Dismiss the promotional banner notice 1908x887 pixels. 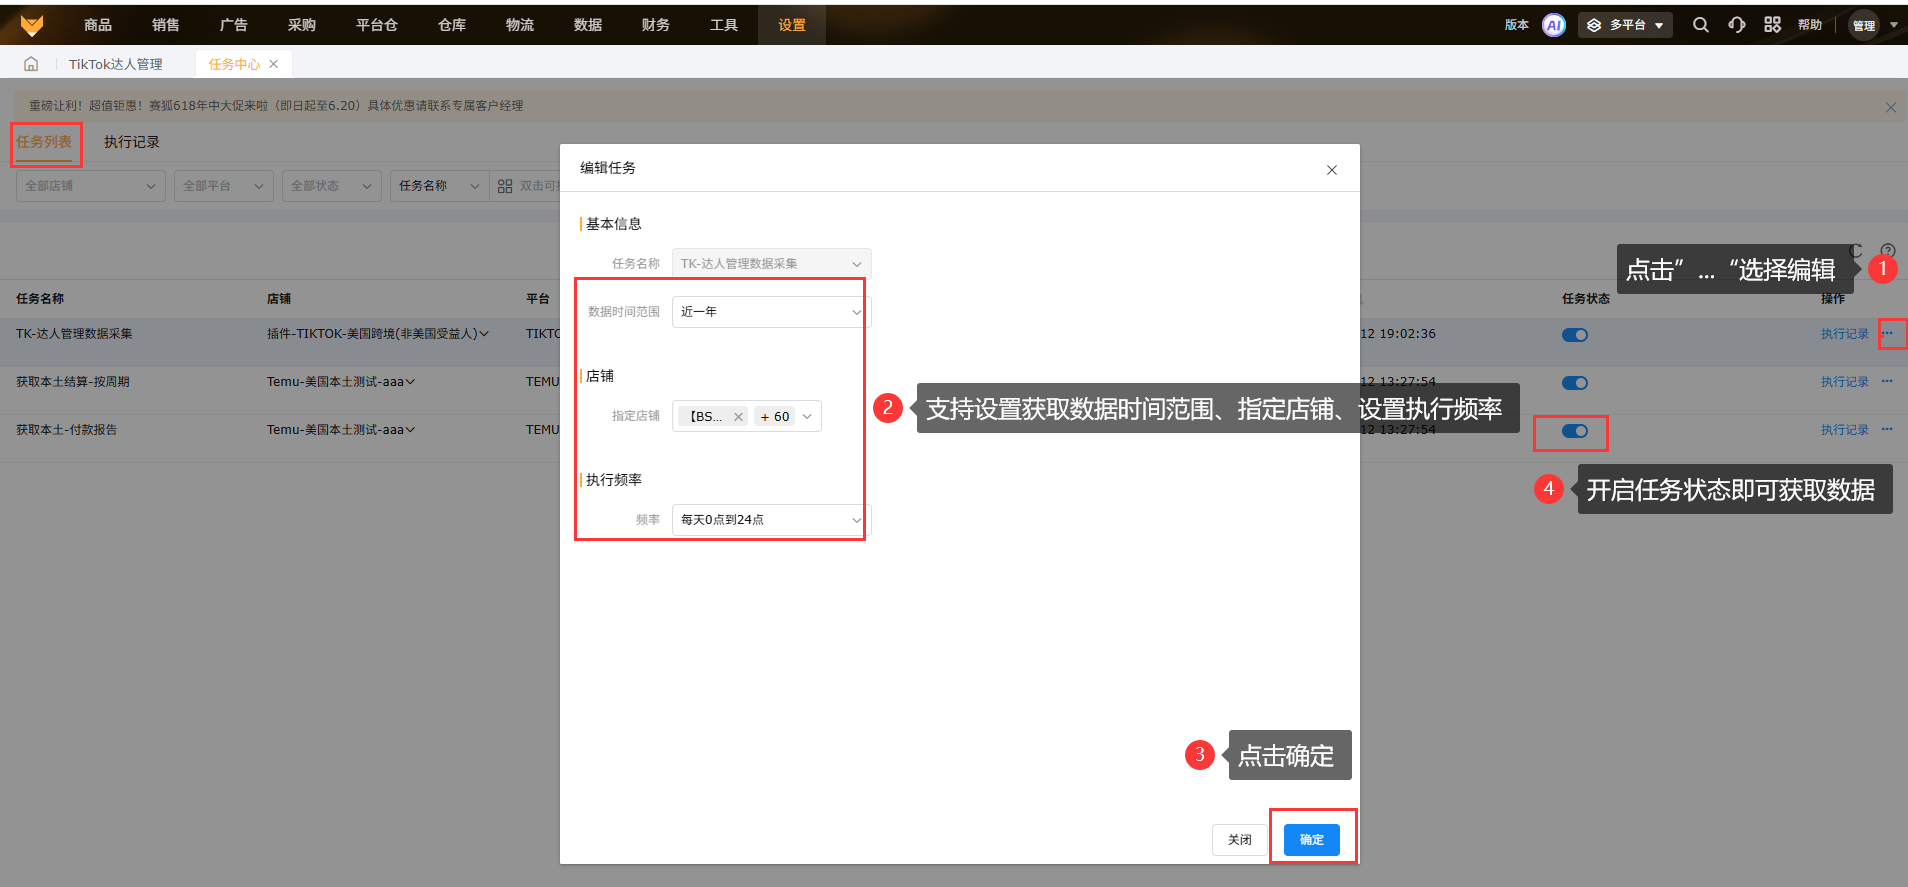pos(1890,107)
